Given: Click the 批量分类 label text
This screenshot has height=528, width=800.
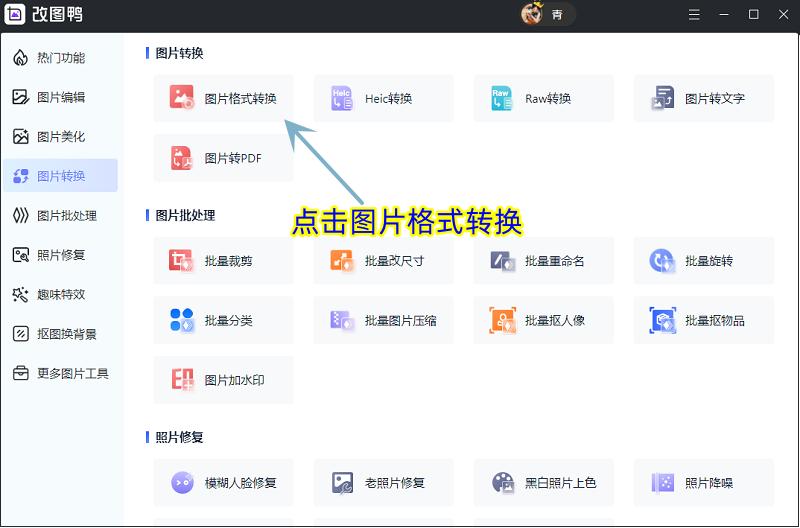Looking at the screenshot, I should click(229, 321).
